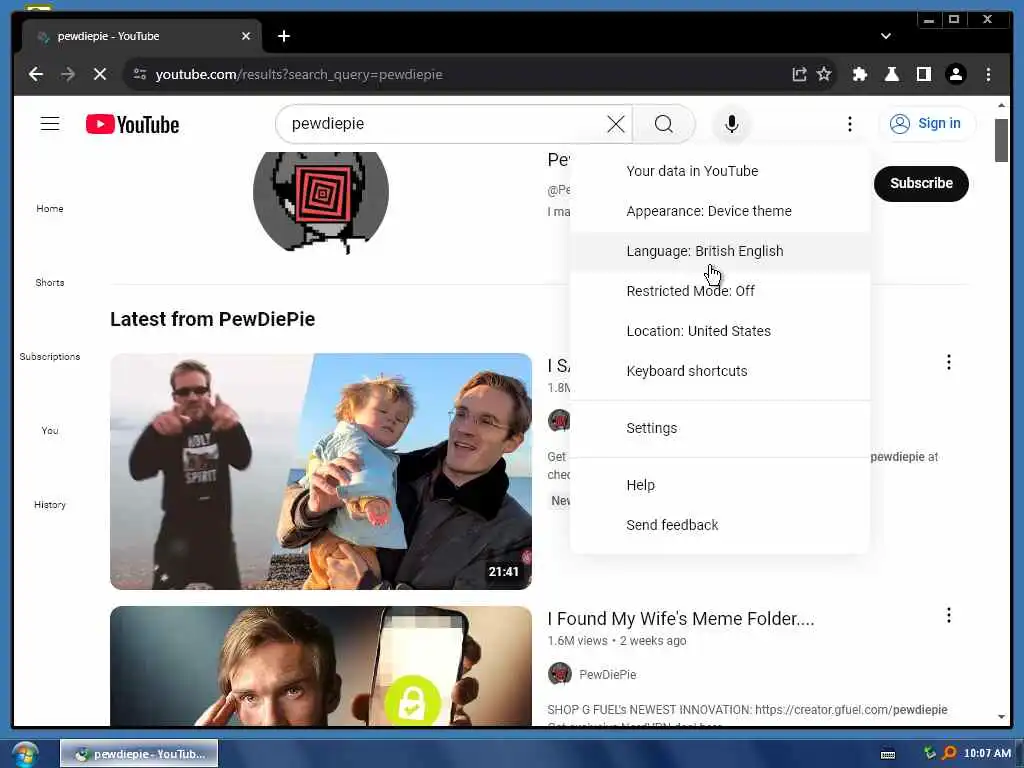Image resolution: width=1024 pixels, height=768 pixels.
Task: Clear the search box with the X icon
Action: point(615,123)
